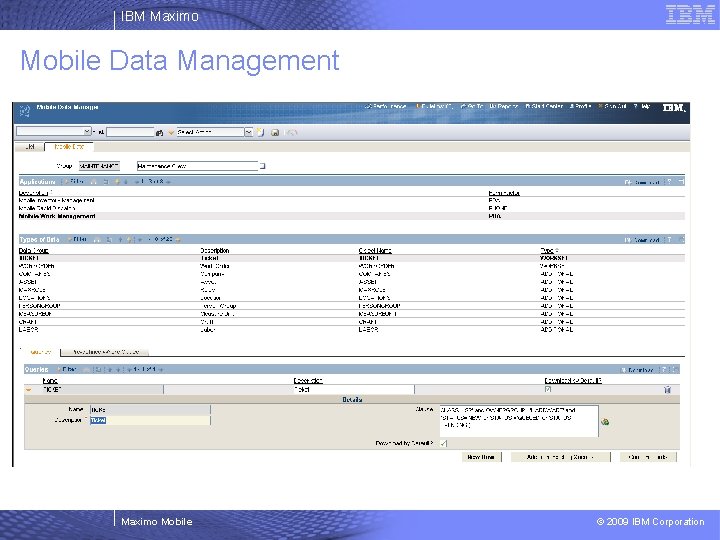
Task: Sort Types of Data by Data Group column
Action: [34, 250]
